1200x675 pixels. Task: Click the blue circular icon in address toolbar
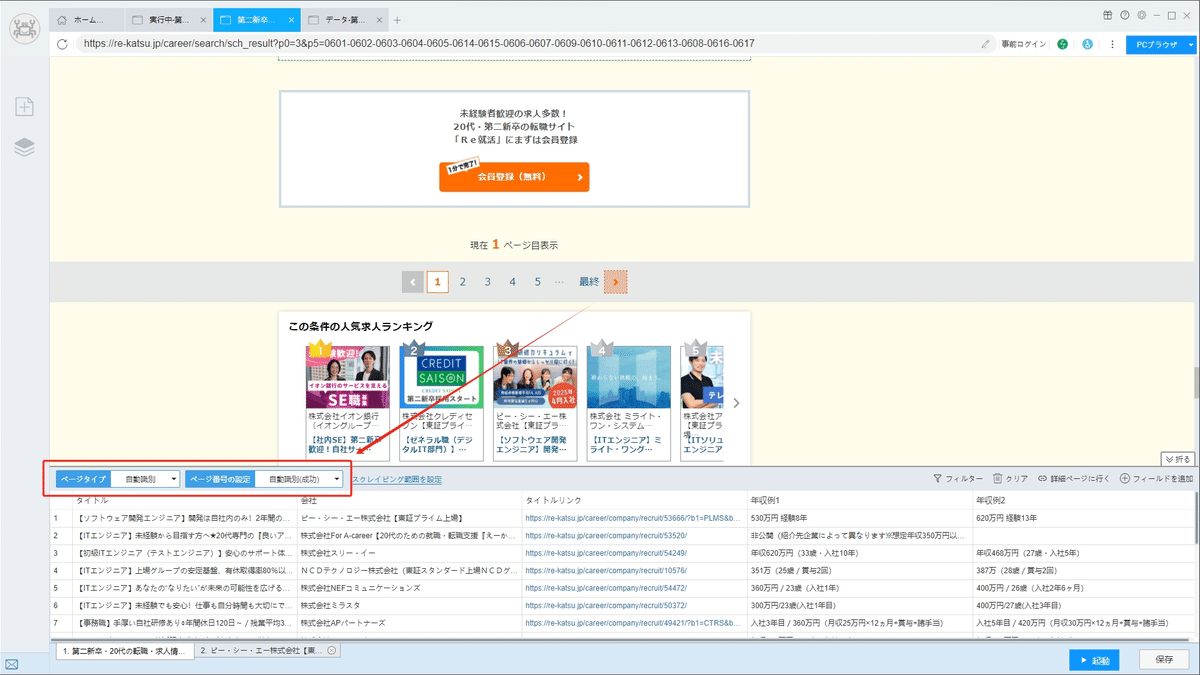pyautogui.click(x=1087, y=44)
